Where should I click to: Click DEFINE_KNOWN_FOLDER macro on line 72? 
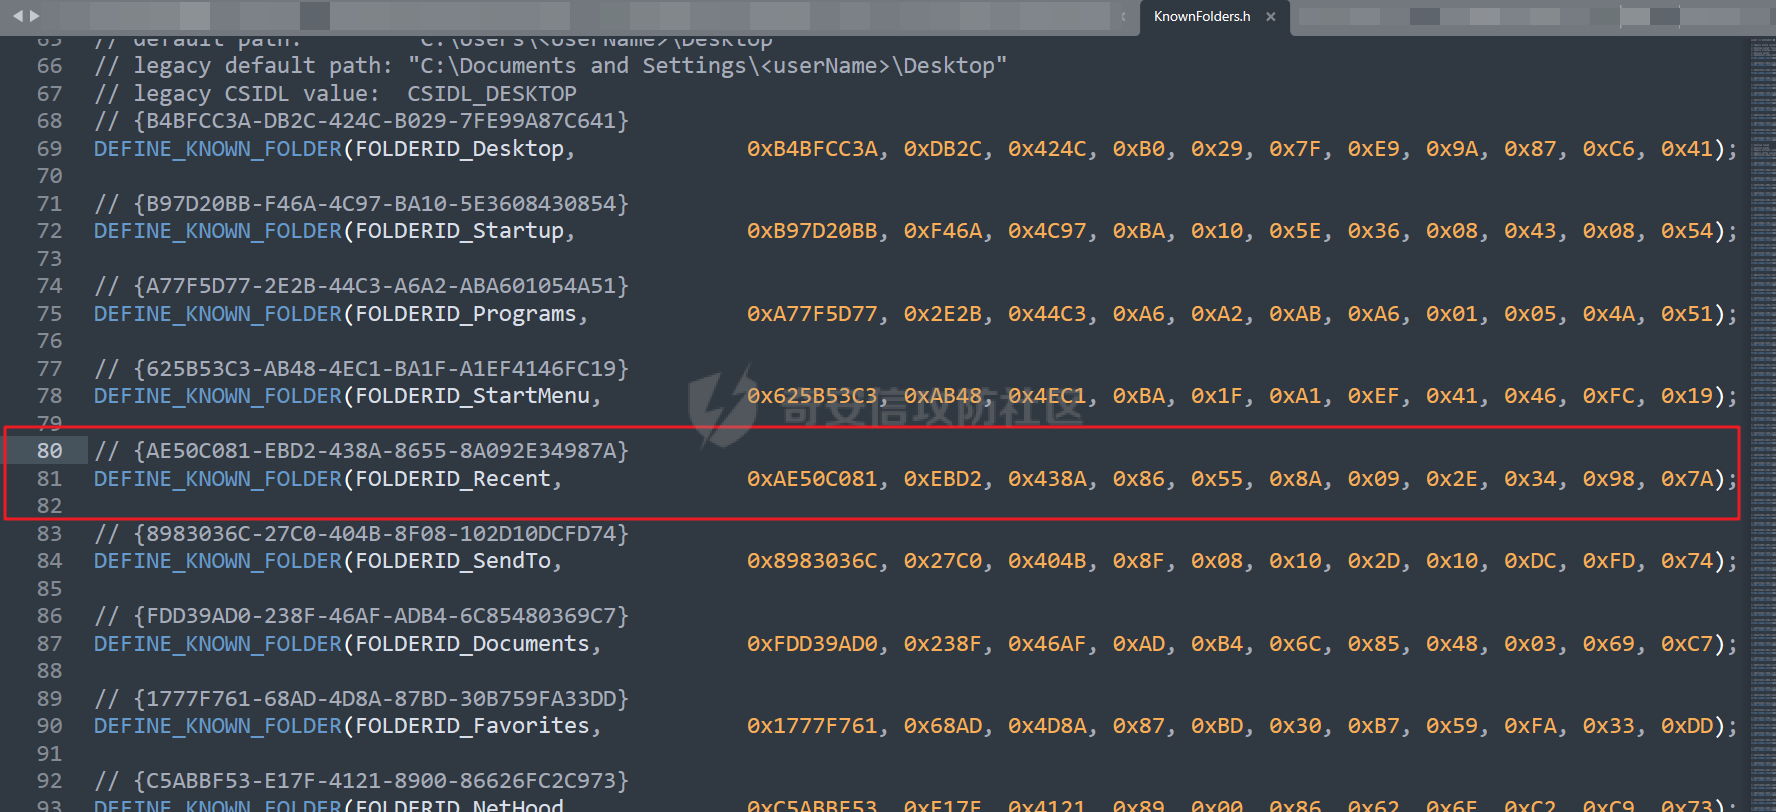click(217, 231)
